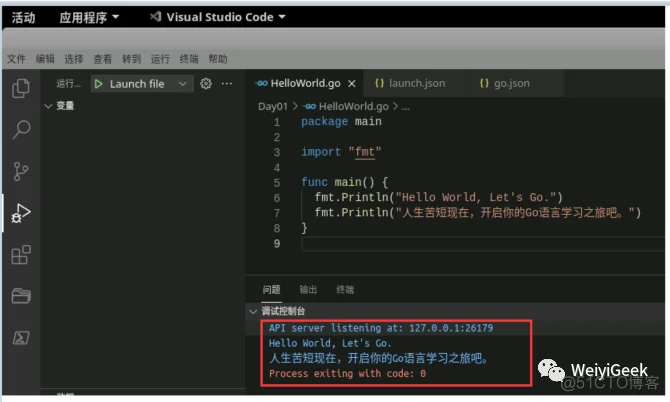Open the 终端 menu
Screen dimensions: 670x402
[189, 59]
